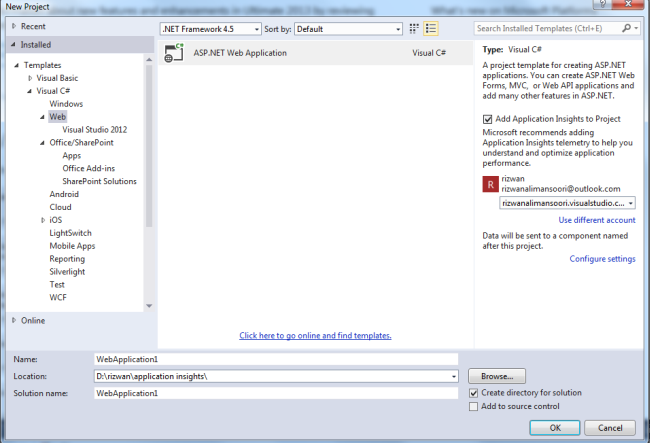Screen dimensions: 650x443
Task: Click Use different account link
Action: point(597,220)
